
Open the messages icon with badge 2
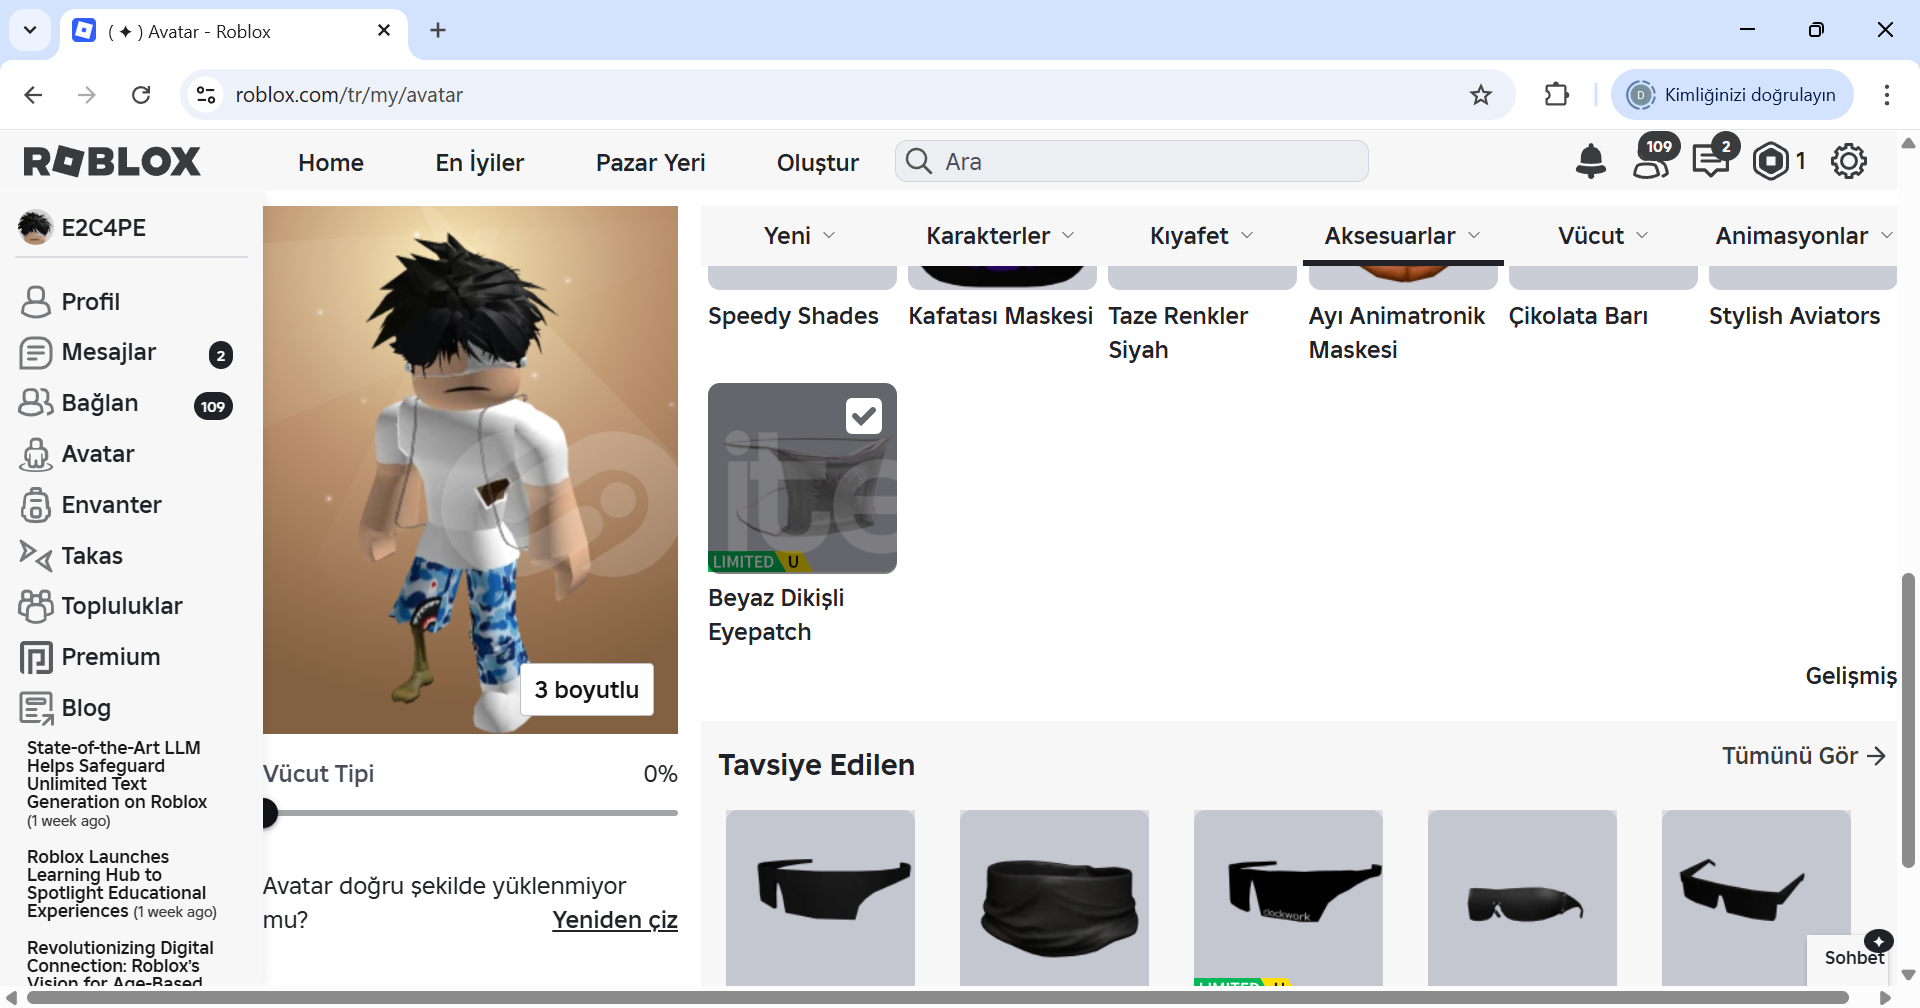coord(1713,158)
